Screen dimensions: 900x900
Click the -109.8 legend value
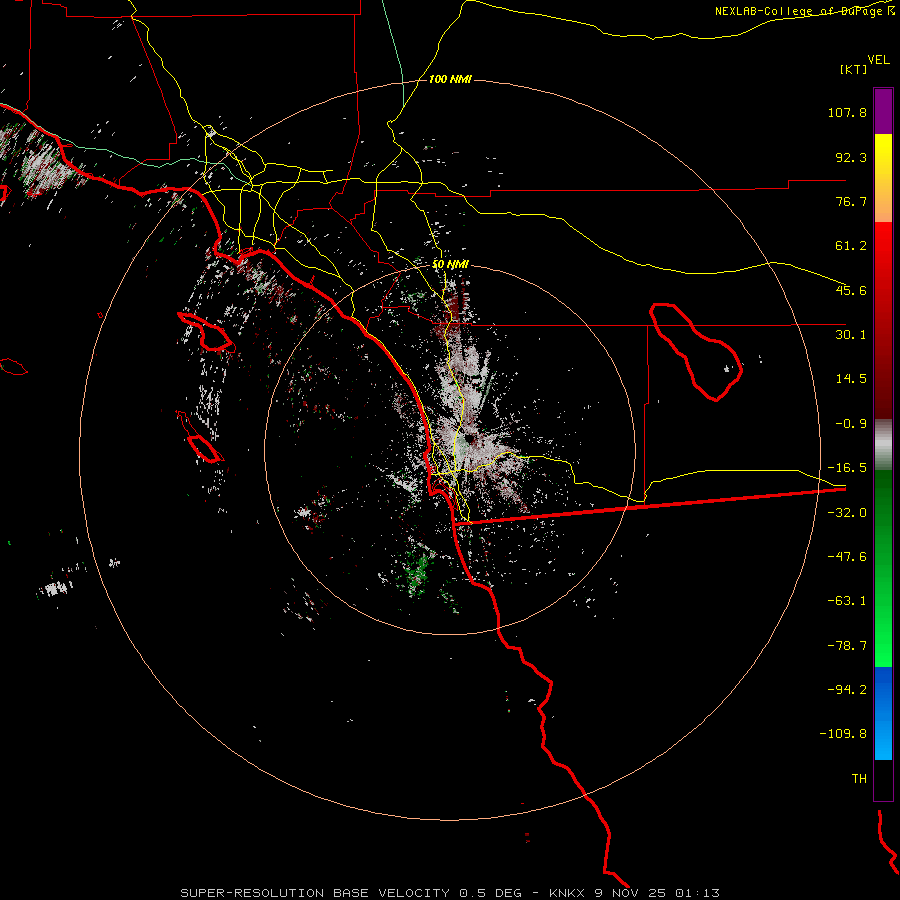[843, 734]
